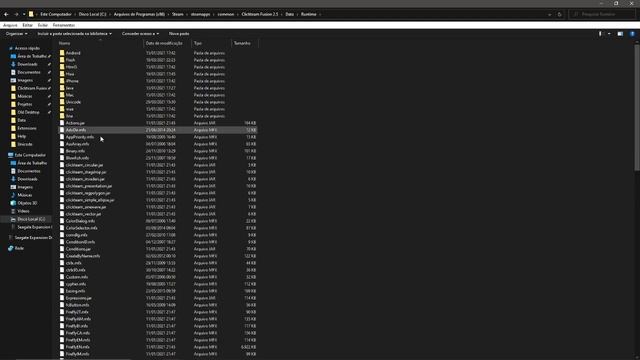Click the Nova pasta button
The height and width of the screenshot is (360, 640).
179,34
